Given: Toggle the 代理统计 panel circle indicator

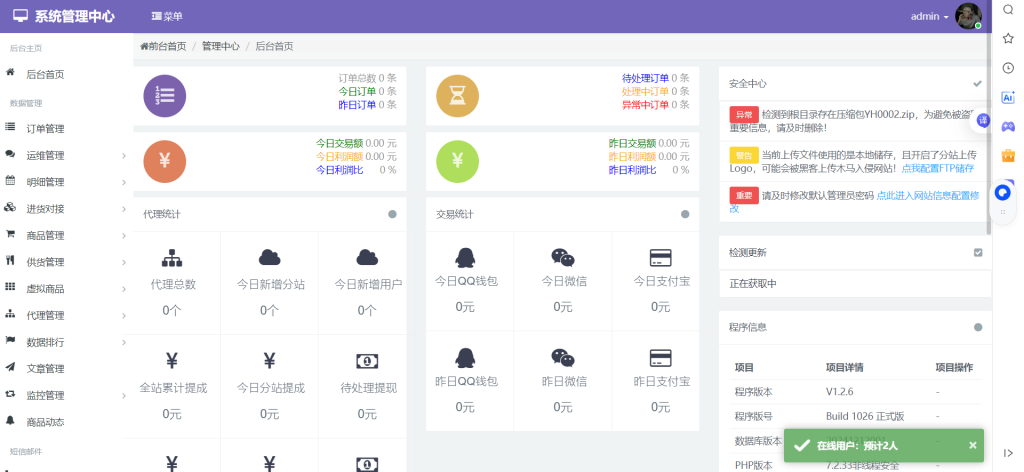Looking at the screenshot, I should tap(392, 214).
